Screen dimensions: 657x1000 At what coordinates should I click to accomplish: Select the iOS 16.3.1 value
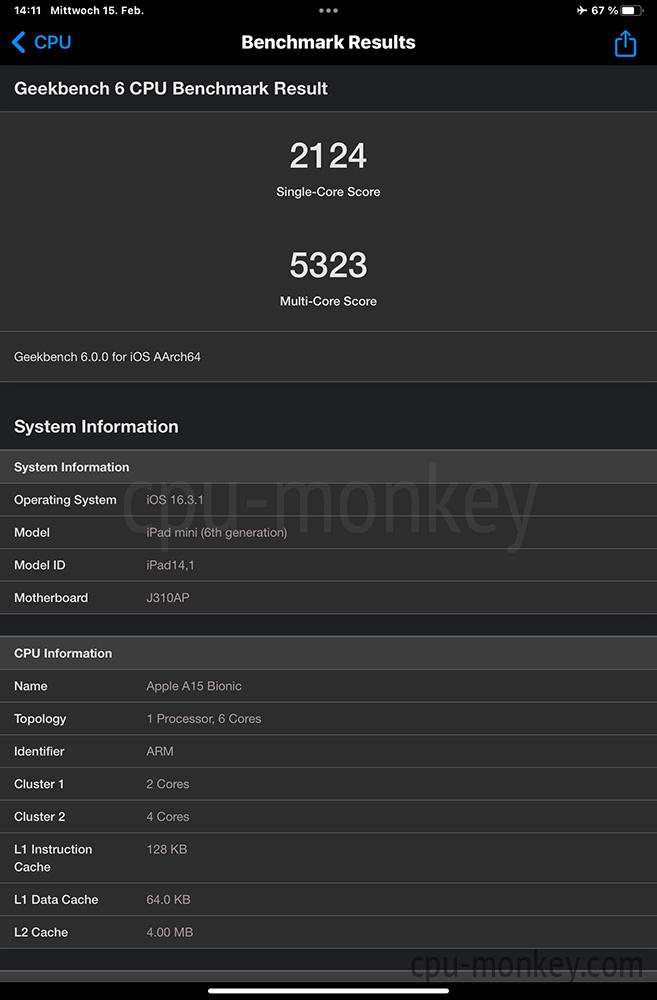click(175, 499)
